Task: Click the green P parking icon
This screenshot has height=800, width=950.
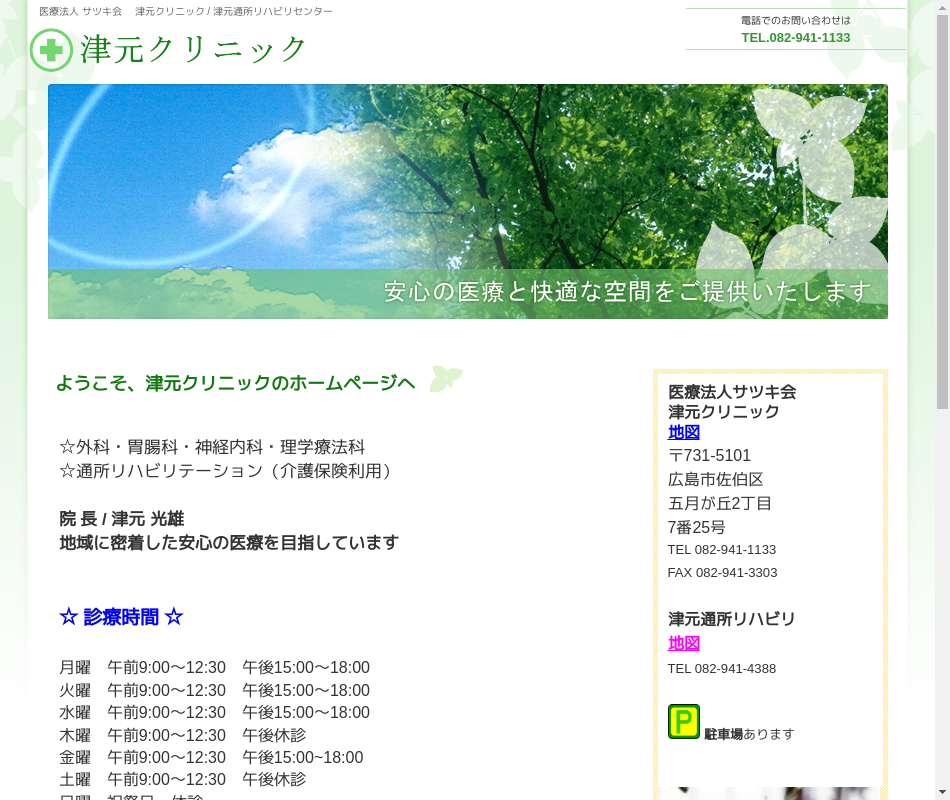Action: [684, 722]
